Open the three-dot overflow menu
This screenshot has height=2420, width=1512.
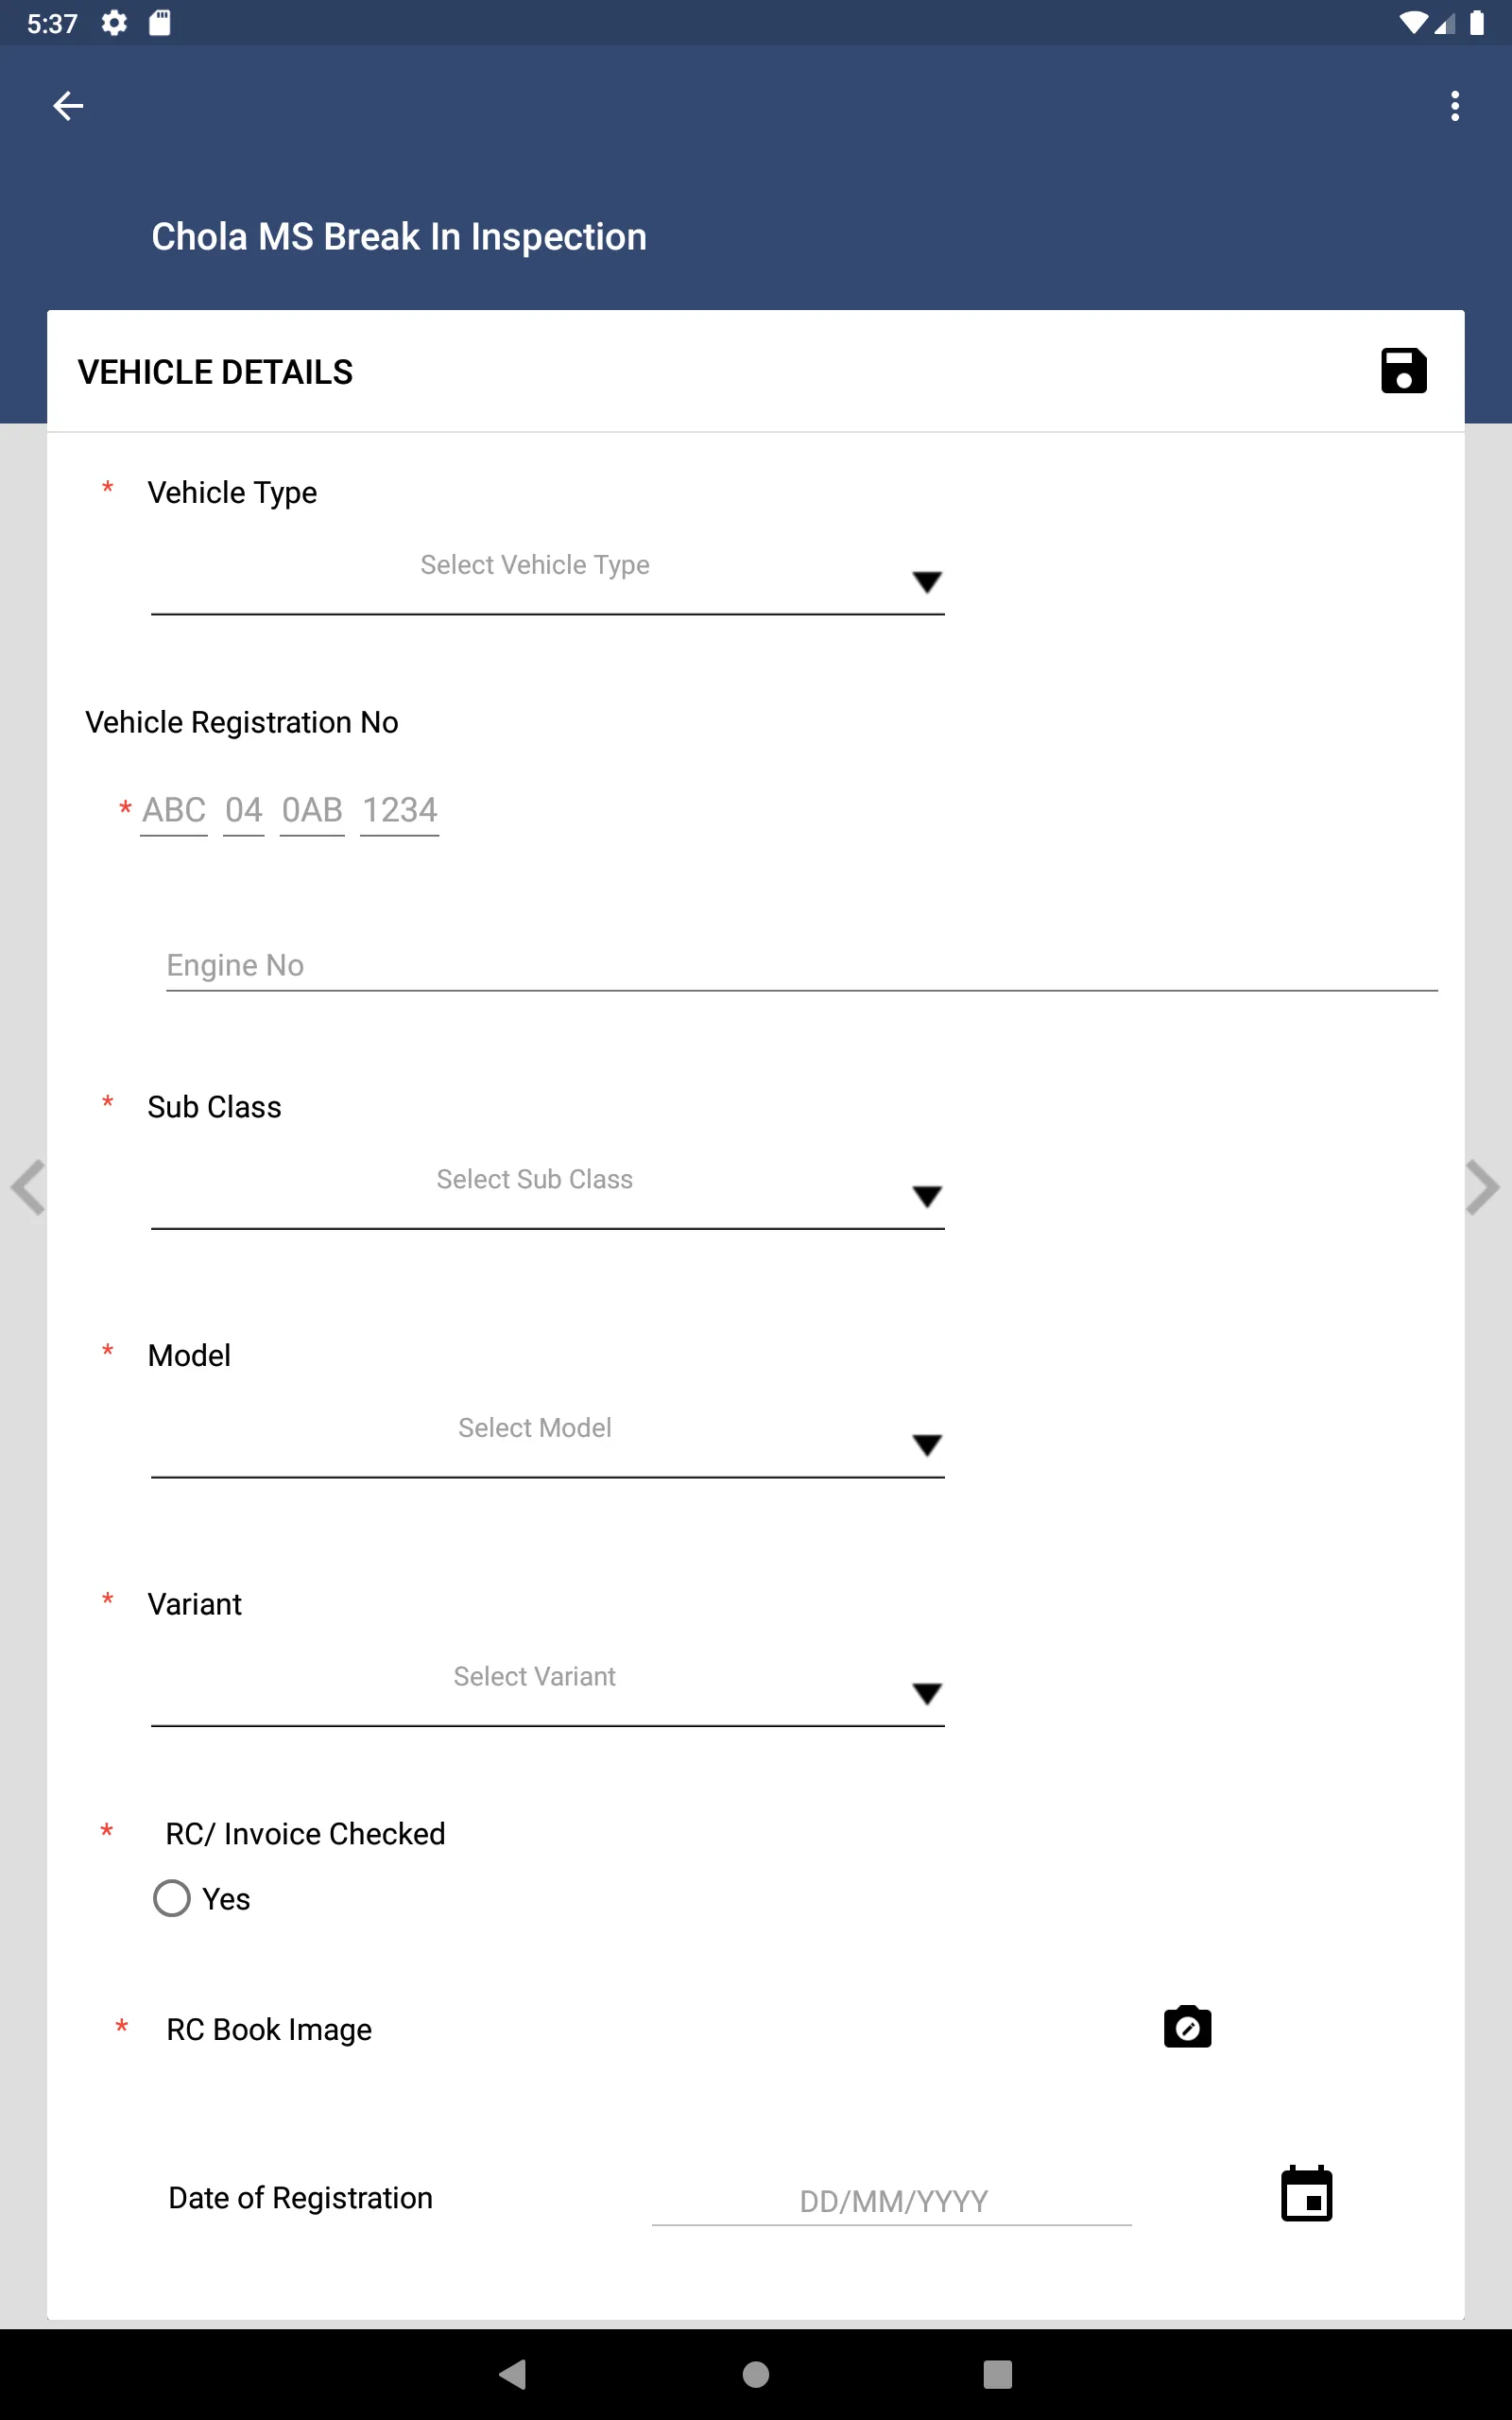(x=1454, y=106)
